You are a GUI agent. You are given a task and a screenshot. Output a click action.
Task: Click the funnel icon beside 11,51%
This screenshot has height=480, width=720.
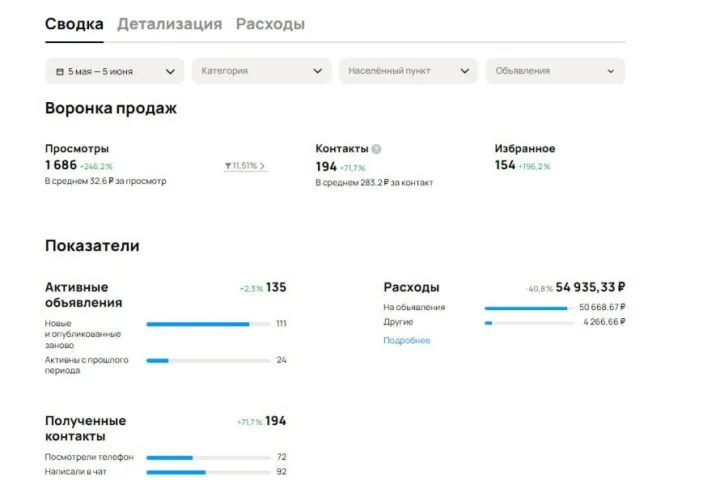pyautogui.click(x=228, y=166)
